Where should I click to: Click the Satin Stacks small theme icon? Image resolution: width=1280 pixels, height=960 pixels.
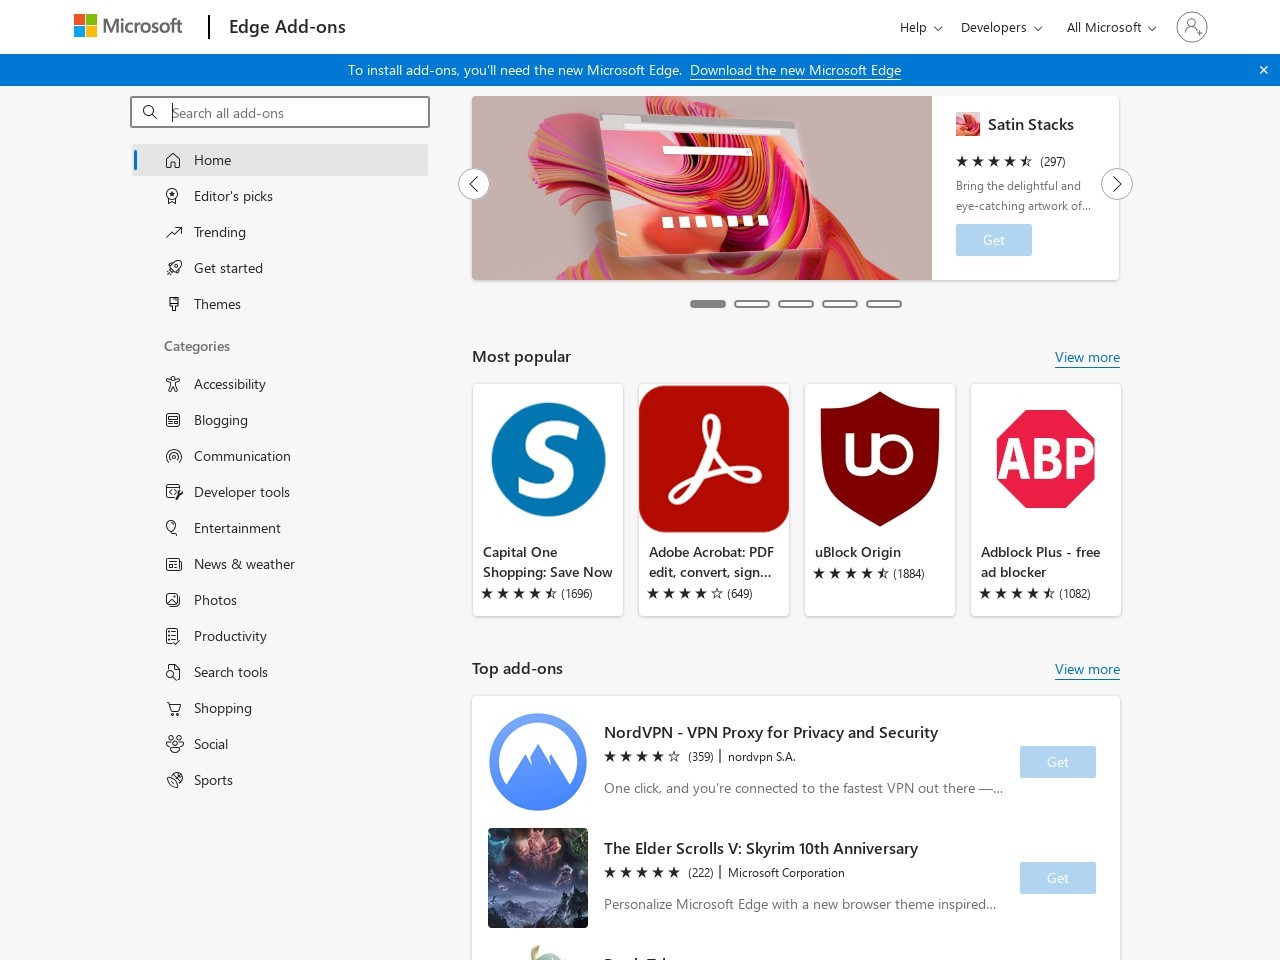click(x=967, y=124)
